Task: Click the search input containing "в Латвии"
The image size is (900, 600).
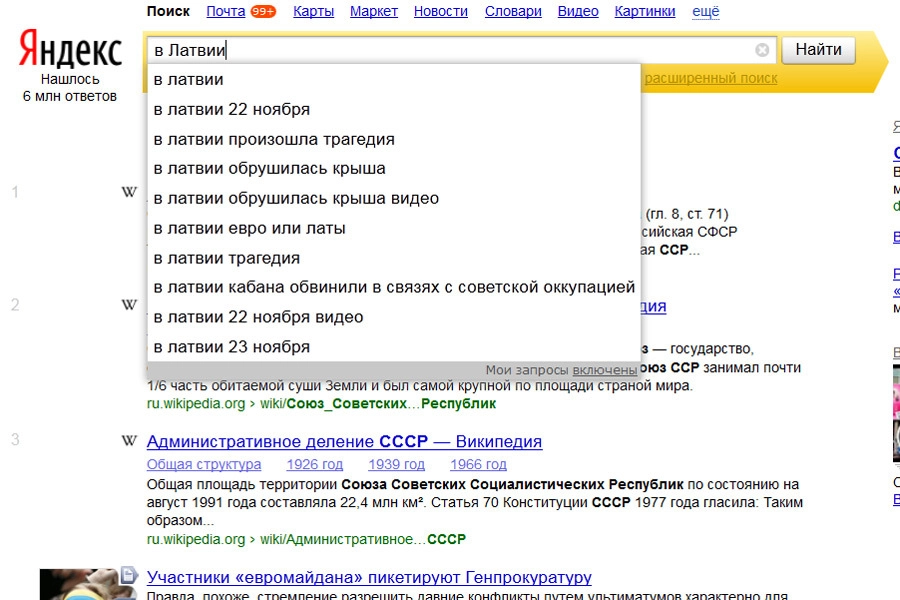Action: pyautogui.click(x=450, y=50)
